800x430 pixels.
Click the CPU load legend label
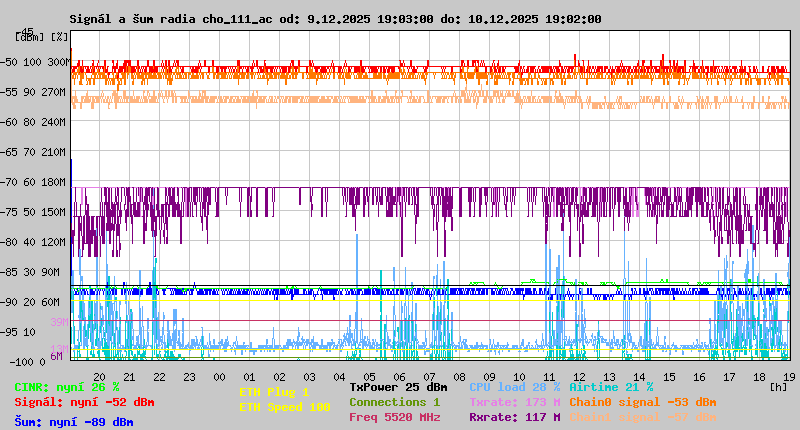tap(514, 387)
